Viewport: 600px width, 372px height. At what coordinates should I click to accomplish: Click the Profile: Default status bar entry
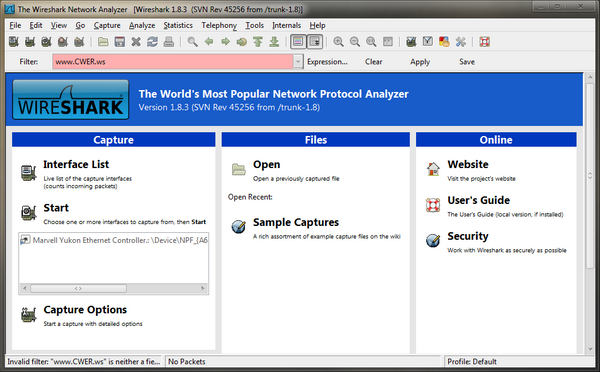(x=472, y=362)
